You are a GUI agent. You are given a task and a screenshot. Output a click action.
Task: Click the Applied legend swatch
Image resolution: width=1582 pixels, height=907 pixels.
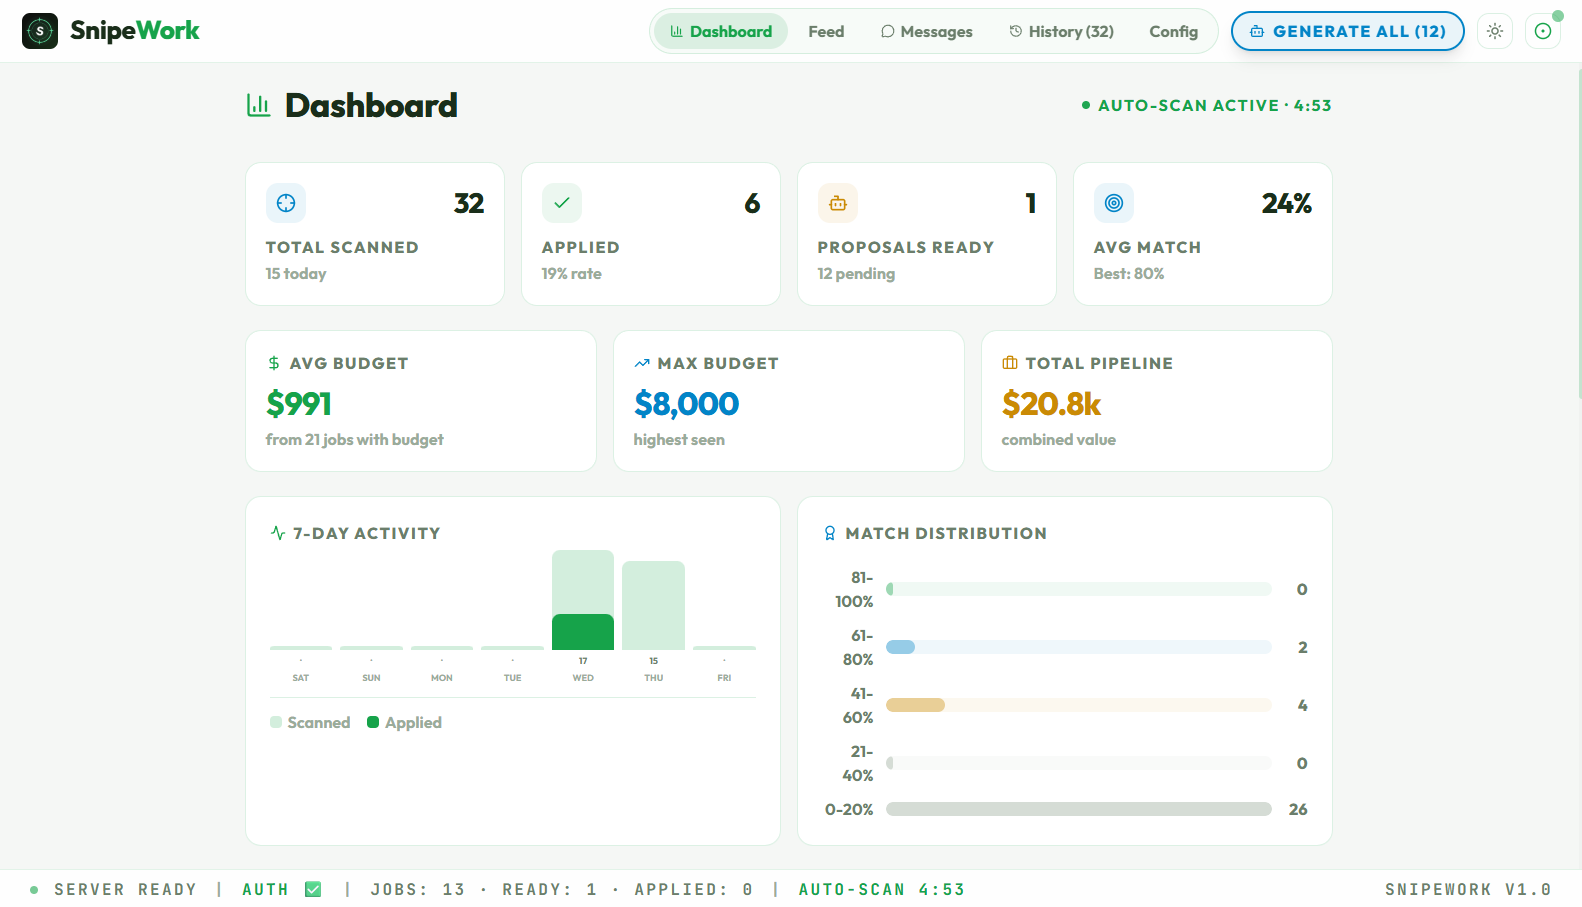coord(373,722)
